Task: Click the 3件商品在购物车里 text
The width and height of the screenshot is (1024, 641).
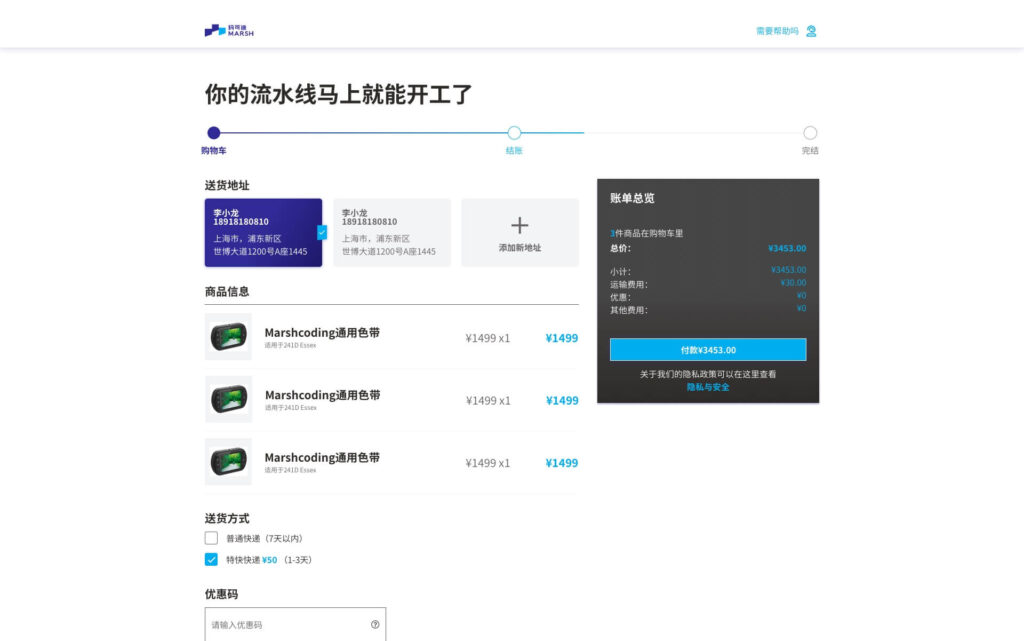Action: click(647, 233)
